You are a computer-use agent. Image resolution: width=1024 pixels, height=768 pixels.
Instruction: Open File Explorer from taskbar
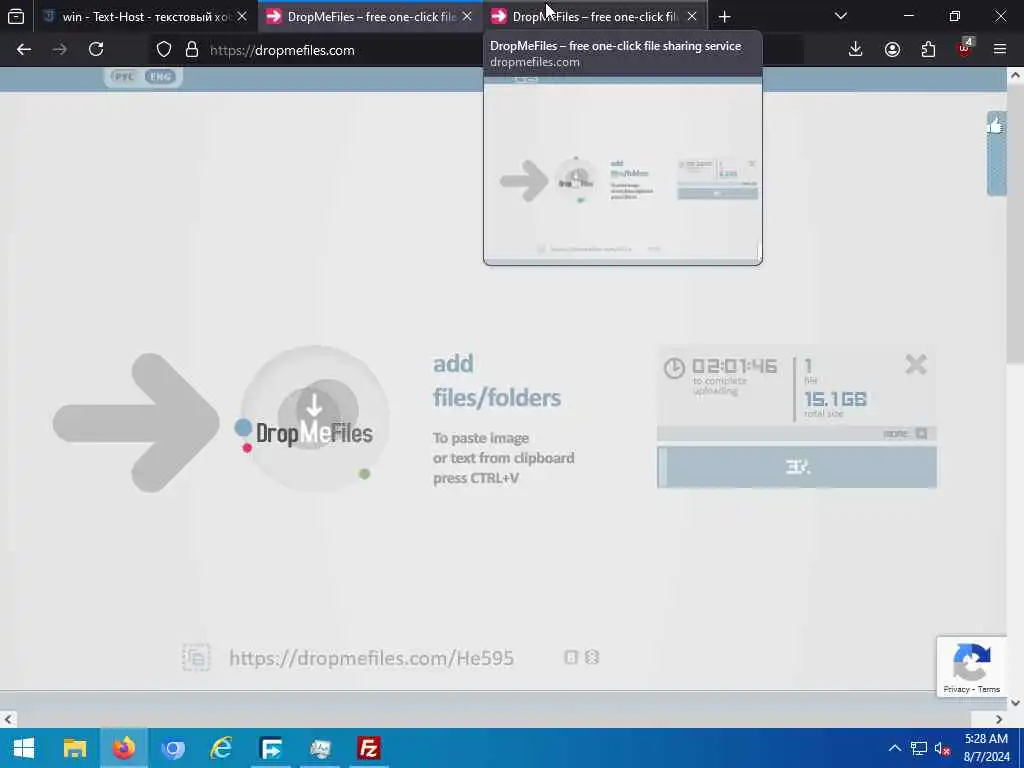[x=74, y=748]
